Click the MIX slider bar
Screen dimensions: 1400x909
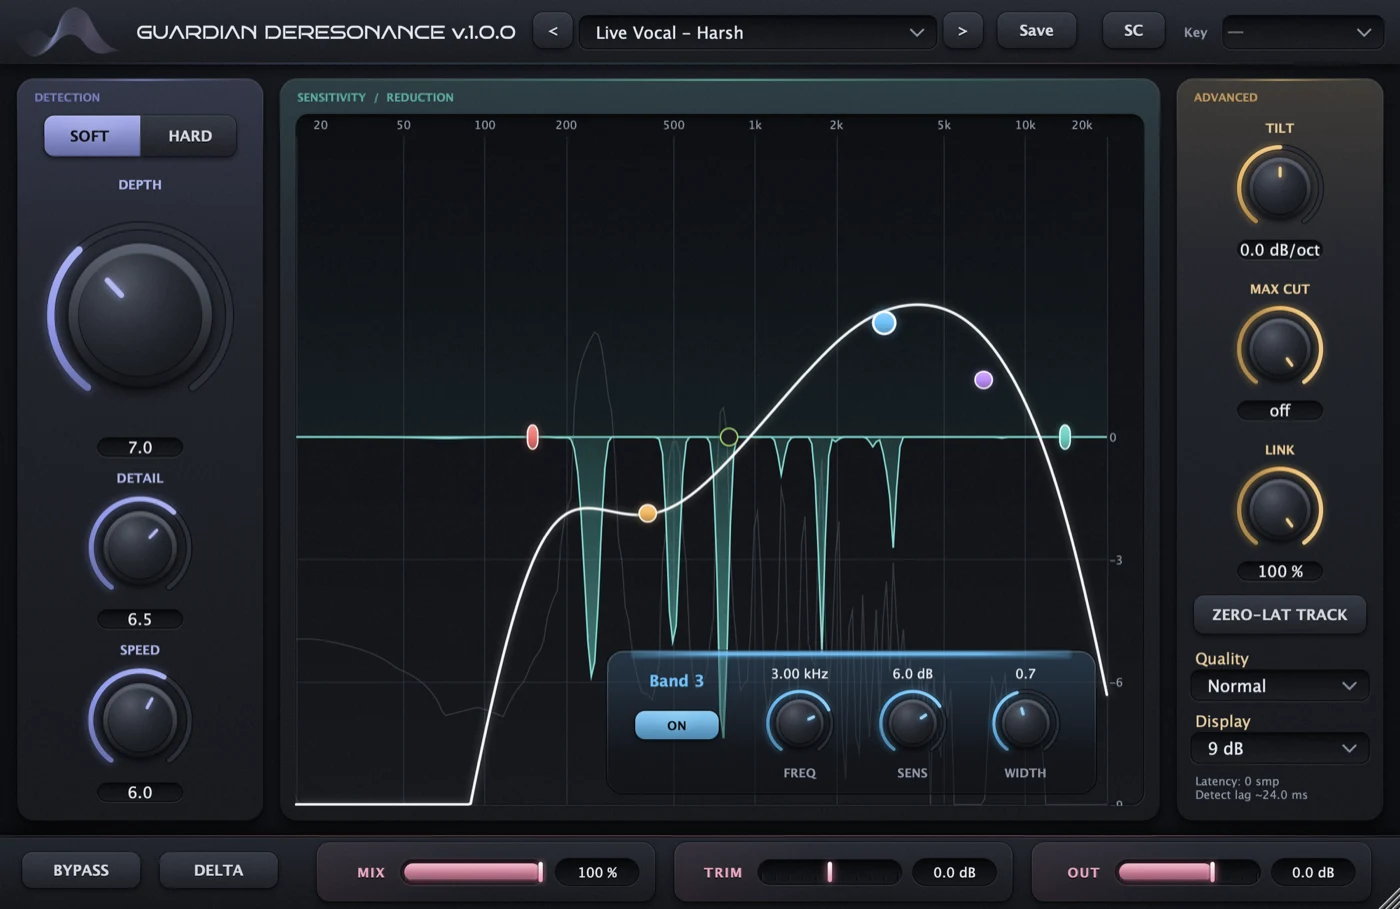point(473,872)
